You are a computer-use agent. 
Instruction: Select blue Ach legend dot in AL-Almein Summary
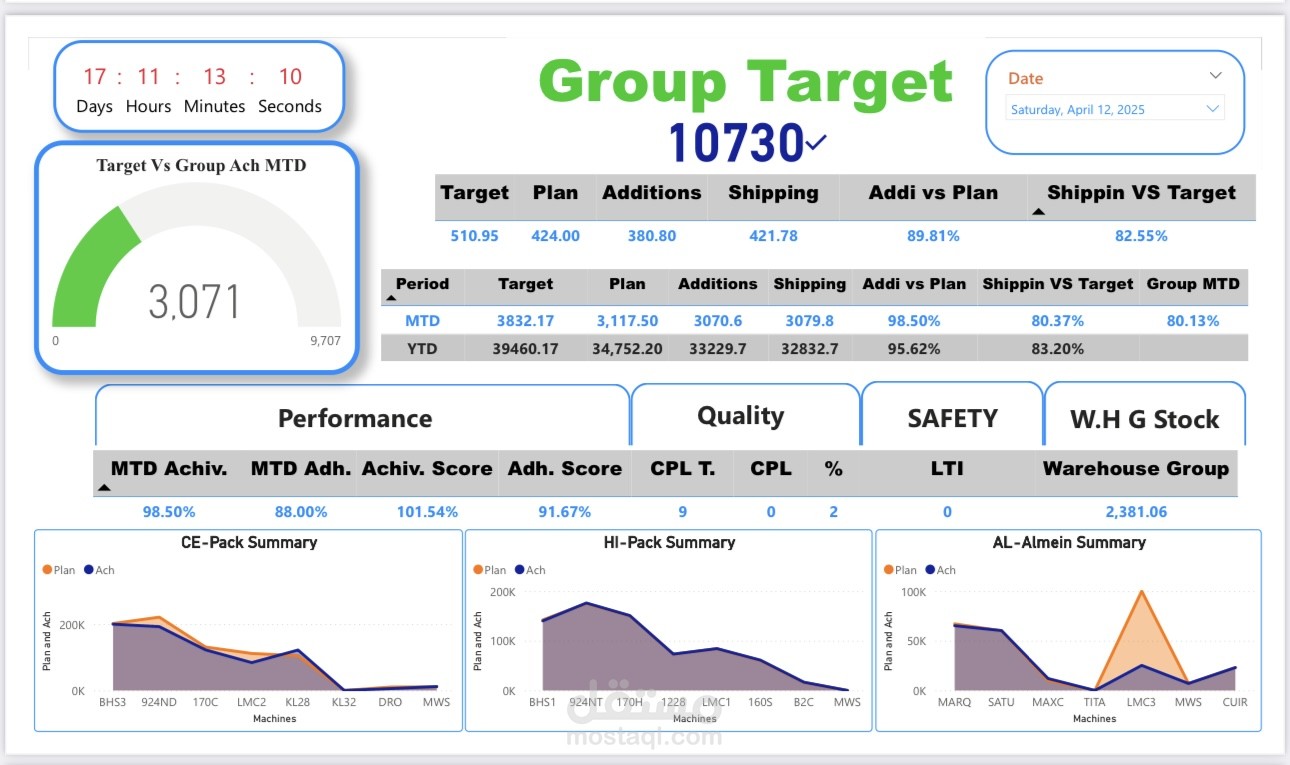[931, 570]
